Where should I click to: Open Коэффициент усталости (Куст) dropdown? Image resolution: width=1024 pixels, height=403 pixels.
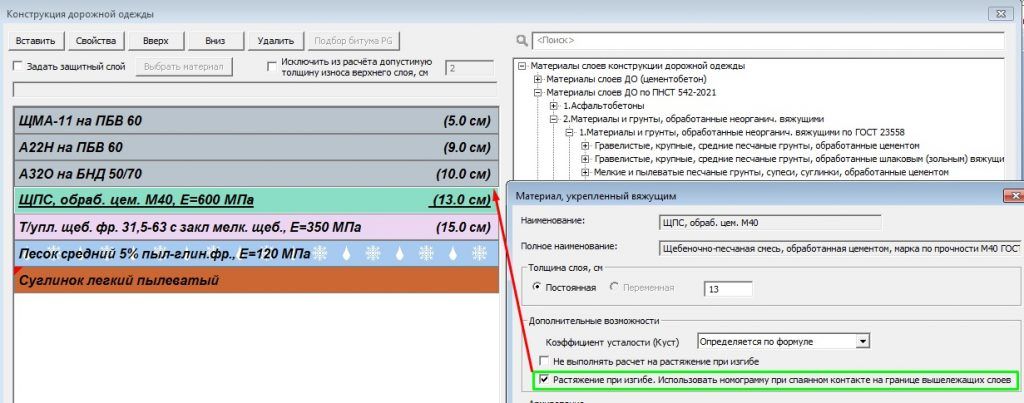pyautogui.click(x=863, y=341)
